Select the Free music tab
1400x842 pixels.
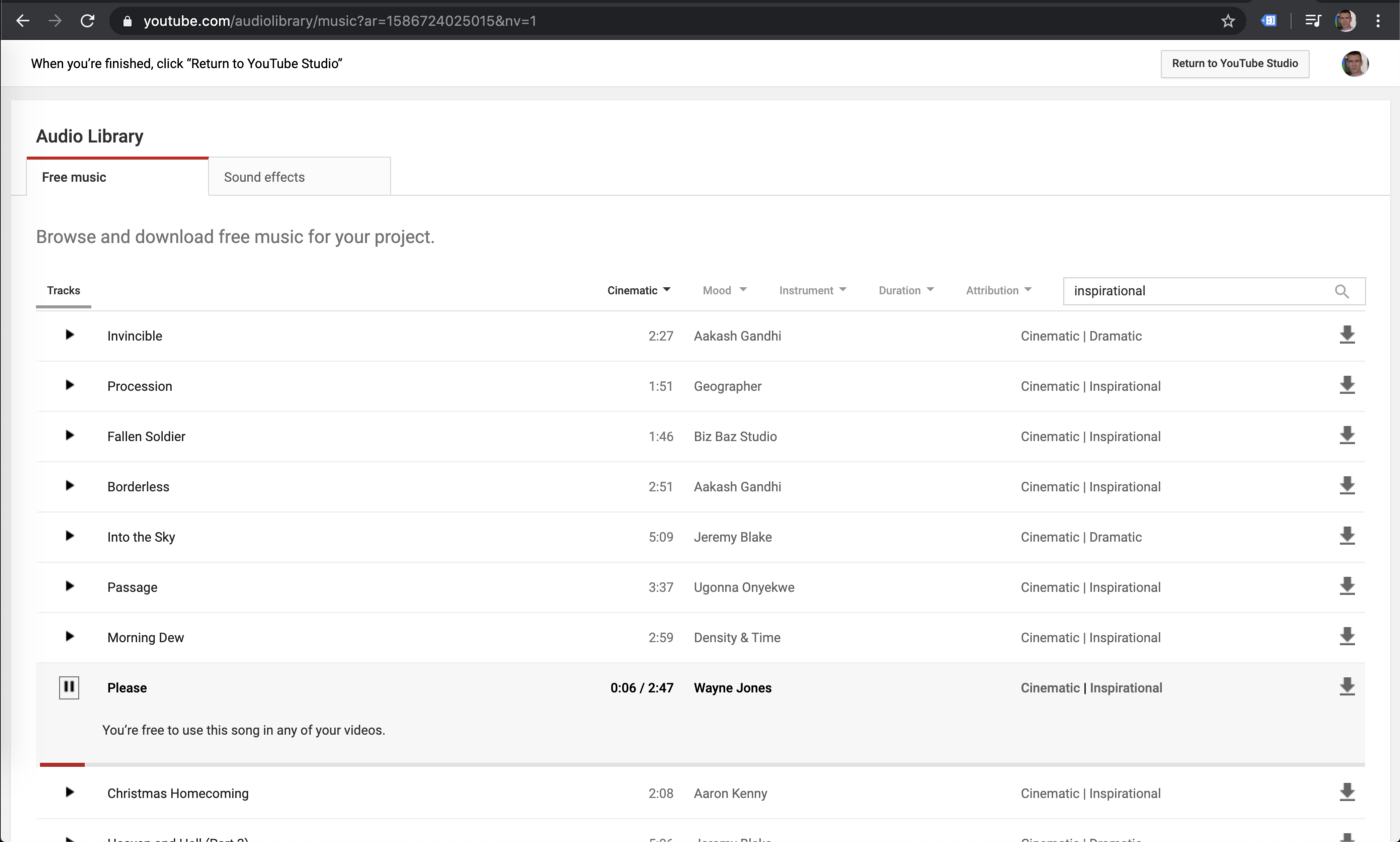117,177
